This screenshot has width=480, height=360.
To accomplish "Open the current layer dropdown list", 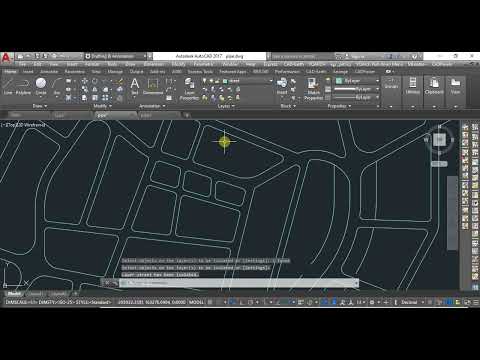I will point(247,81).
